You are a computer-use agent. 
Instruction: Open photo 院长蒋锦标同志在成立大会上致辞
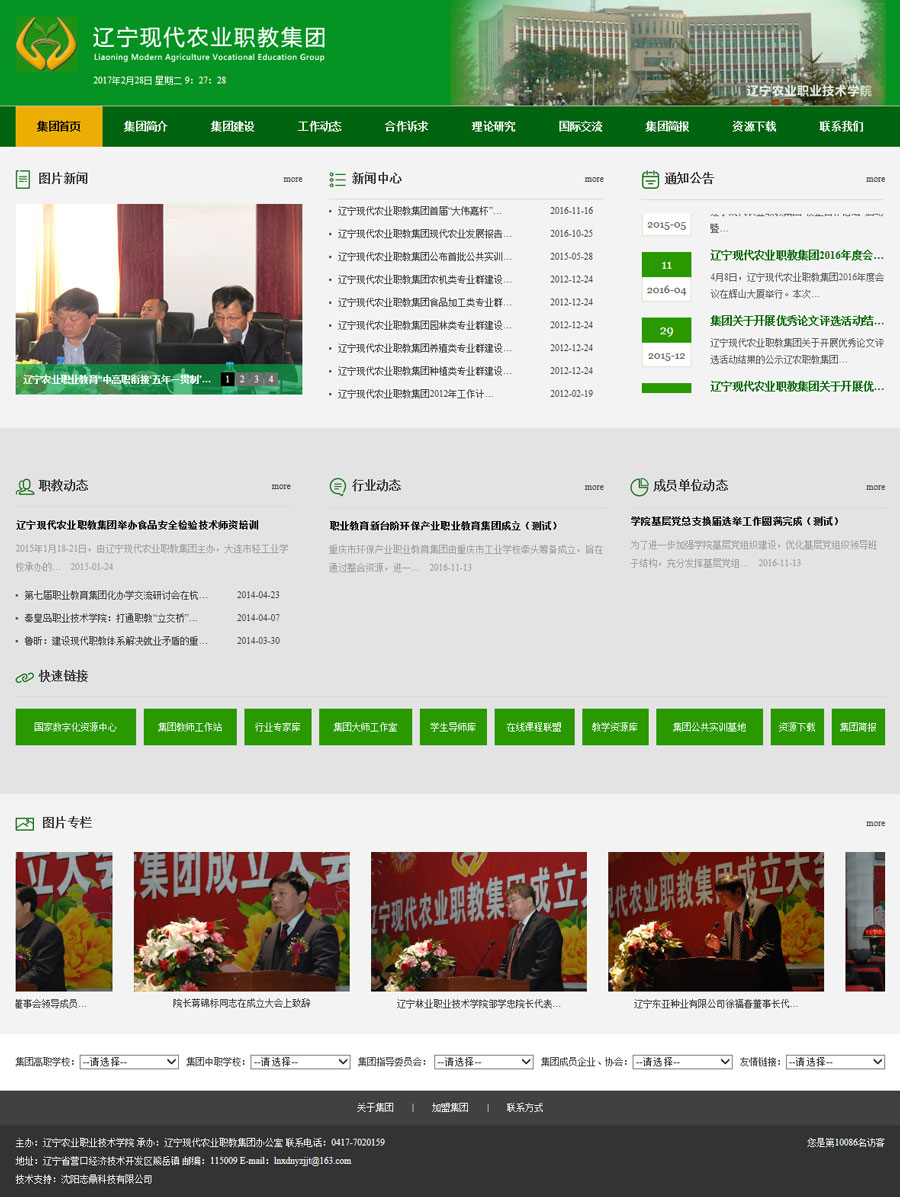tap(241, 922)
